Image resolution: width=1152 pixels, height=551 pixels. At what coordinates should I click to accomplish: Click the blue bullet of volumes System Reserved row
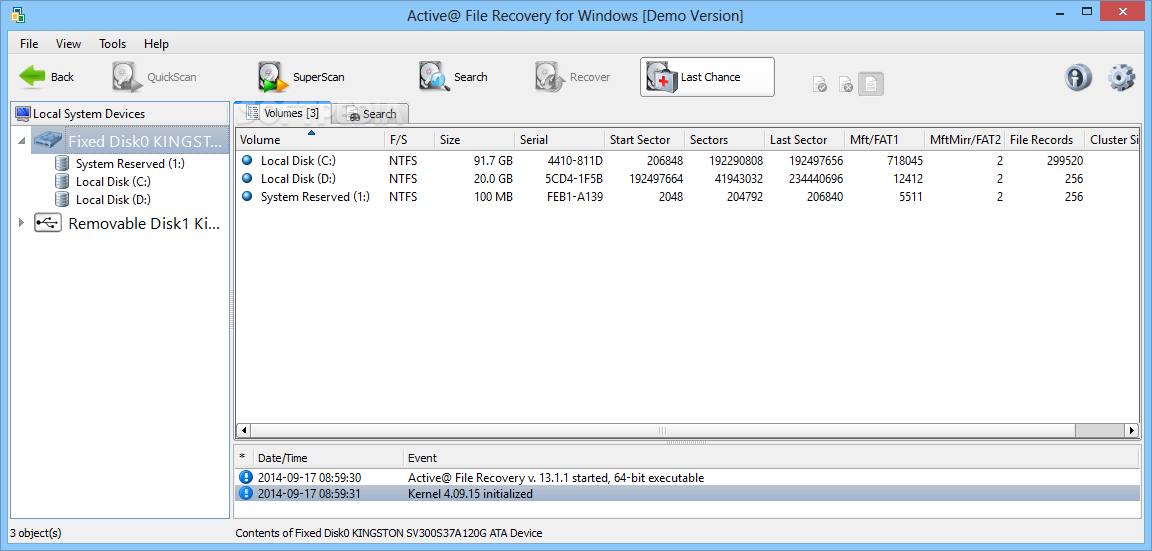point(247,196)
